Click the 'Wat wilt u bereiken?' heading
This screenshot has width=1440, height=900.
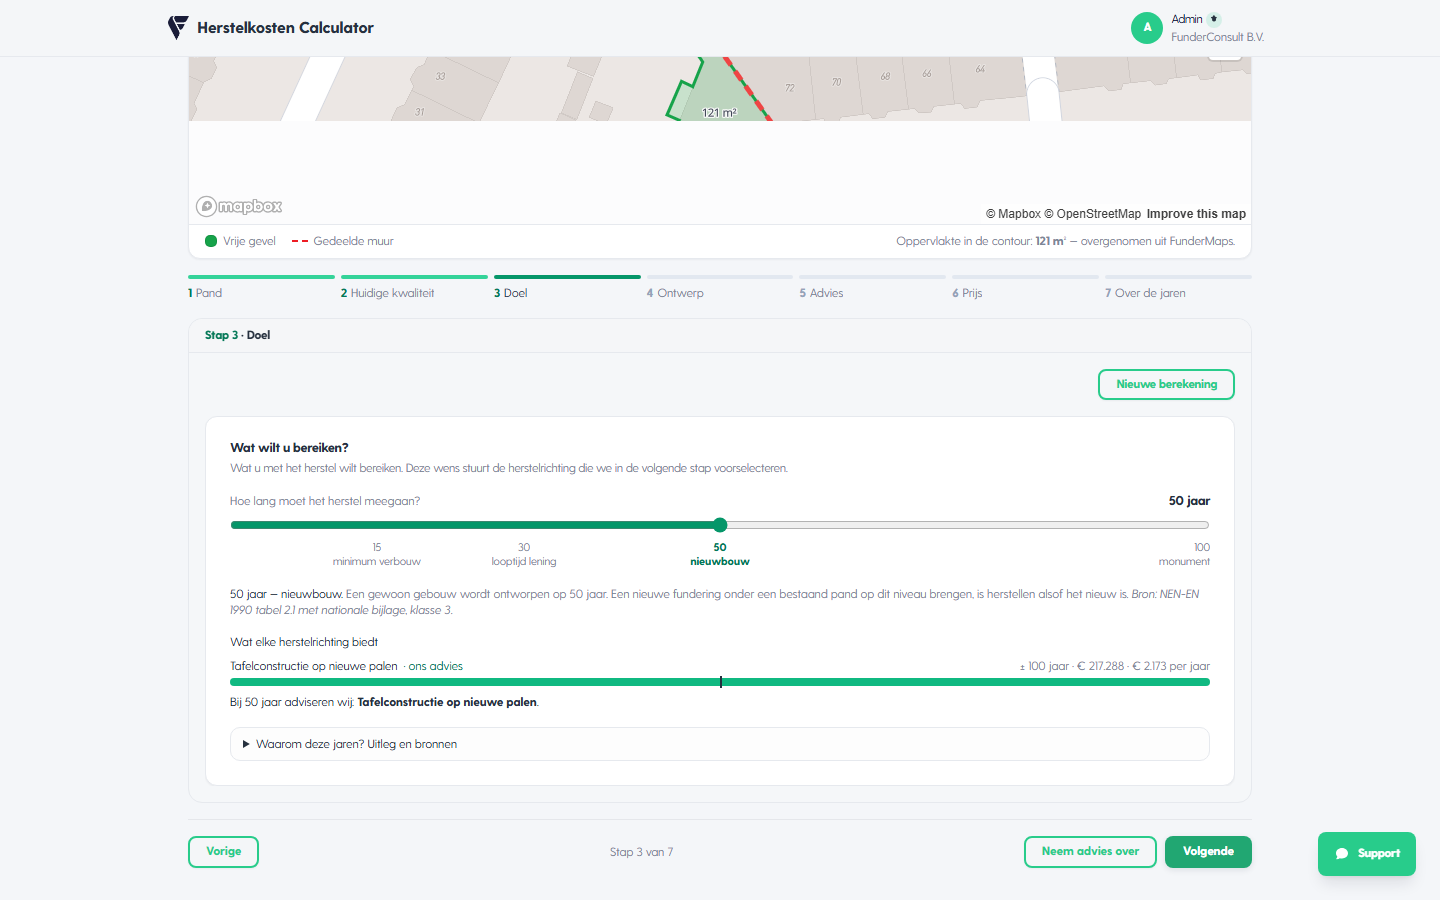point(289,448)
